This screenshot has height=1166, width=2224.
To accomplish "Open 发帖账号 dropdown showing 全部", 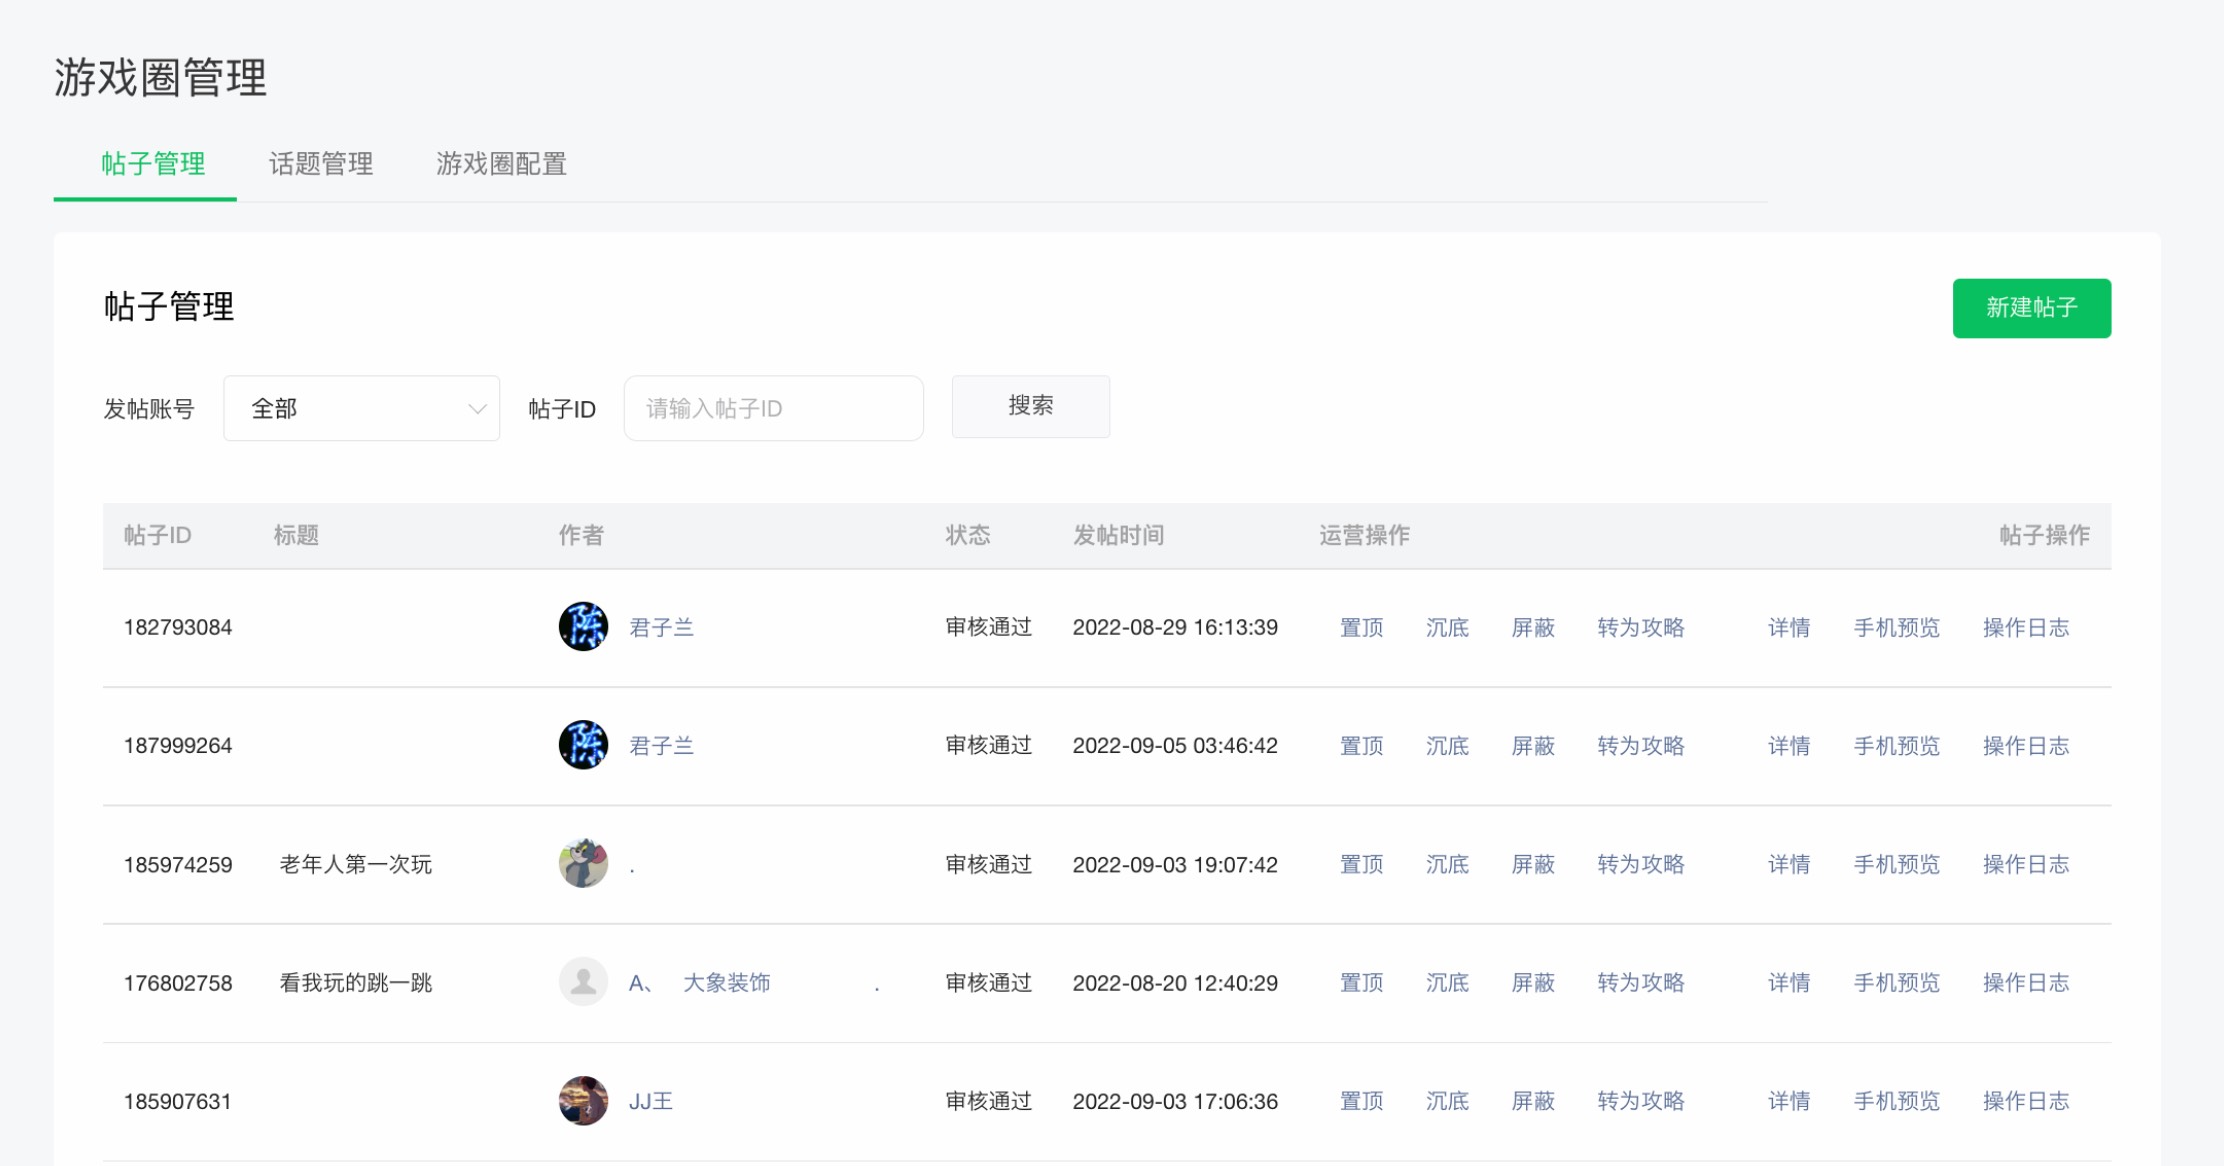I will pyautogui.click(x=361, y=408).
